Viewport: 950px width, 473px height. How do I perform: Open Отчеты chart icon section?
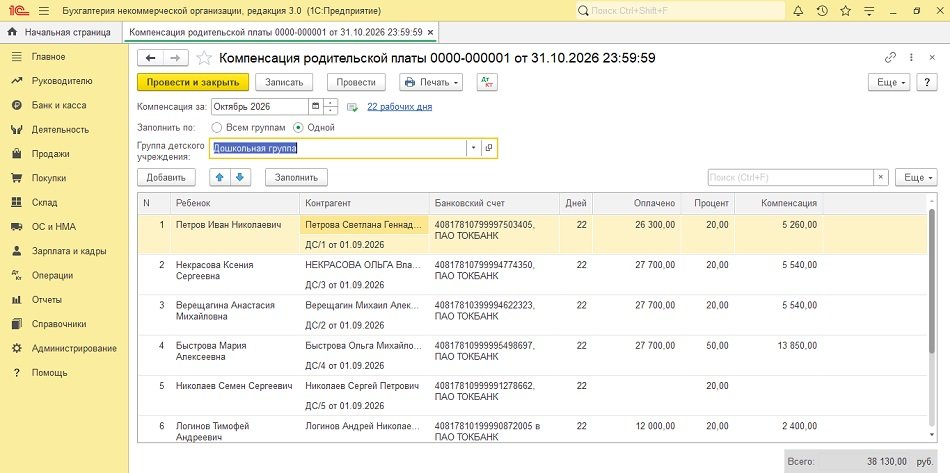click(17, 300)
